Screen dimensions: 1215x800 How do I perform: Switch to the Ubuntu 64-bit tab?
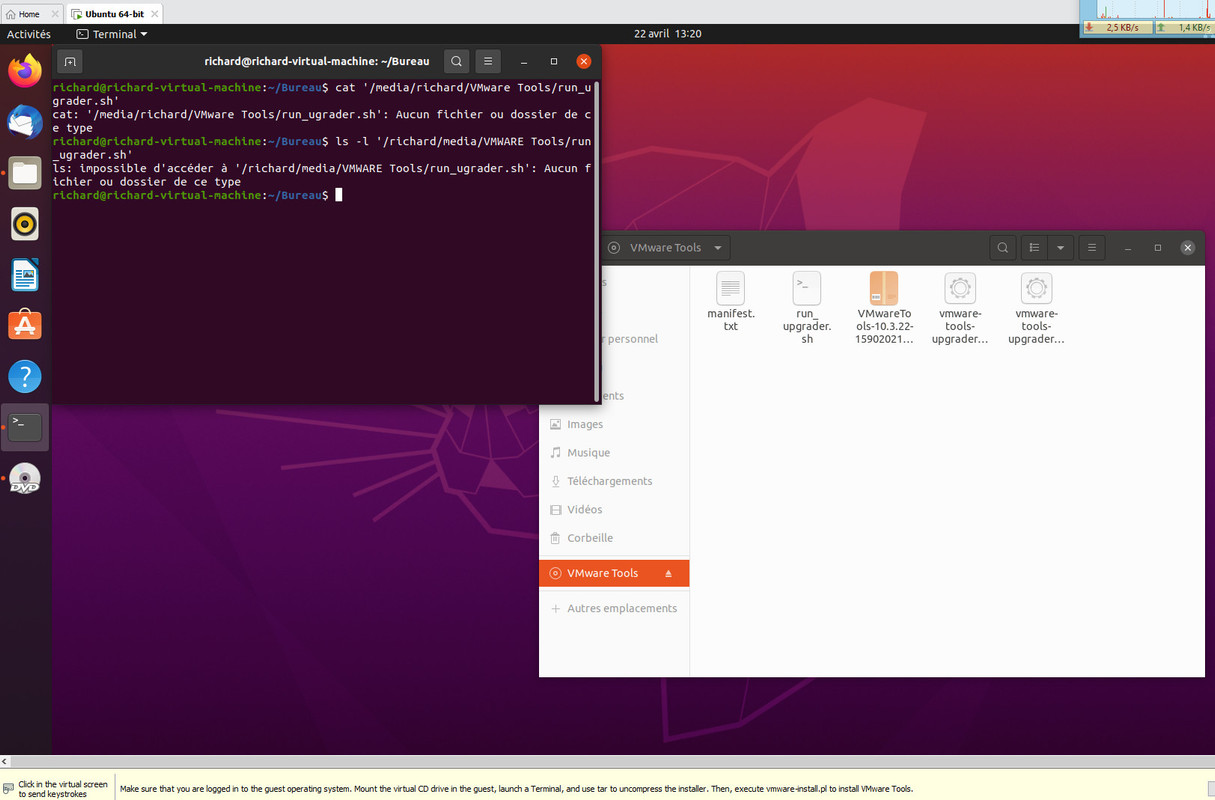[114, 14]
